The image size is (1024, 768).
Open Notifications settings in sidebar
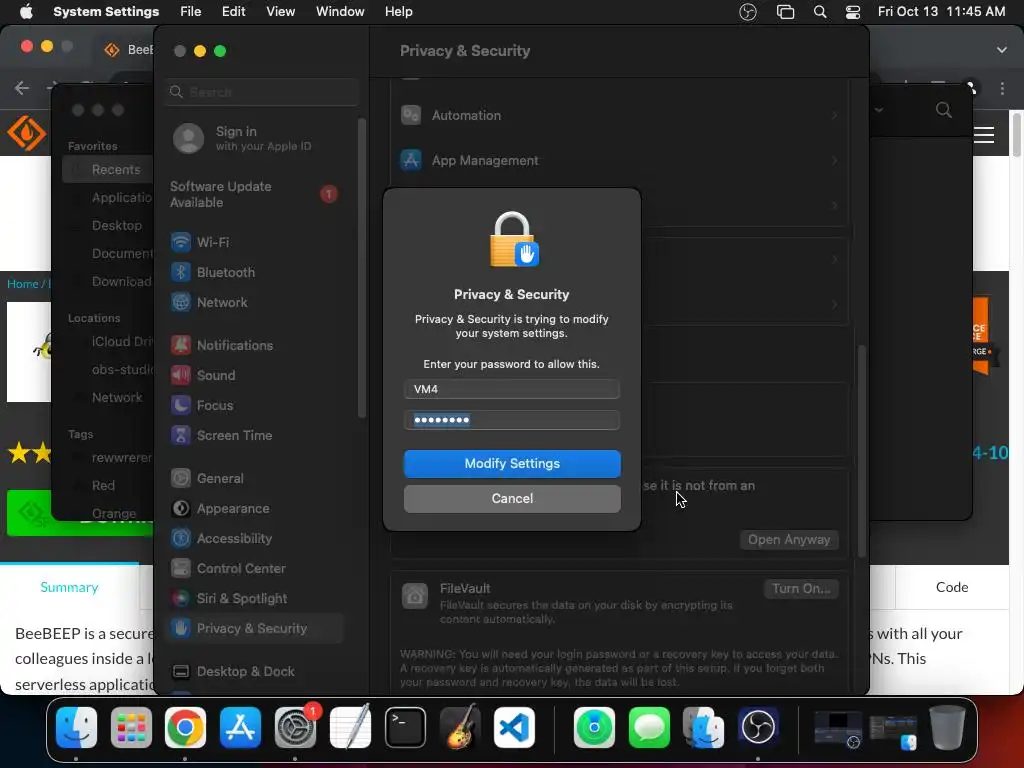pyautogui.click(x=222, y=345)
